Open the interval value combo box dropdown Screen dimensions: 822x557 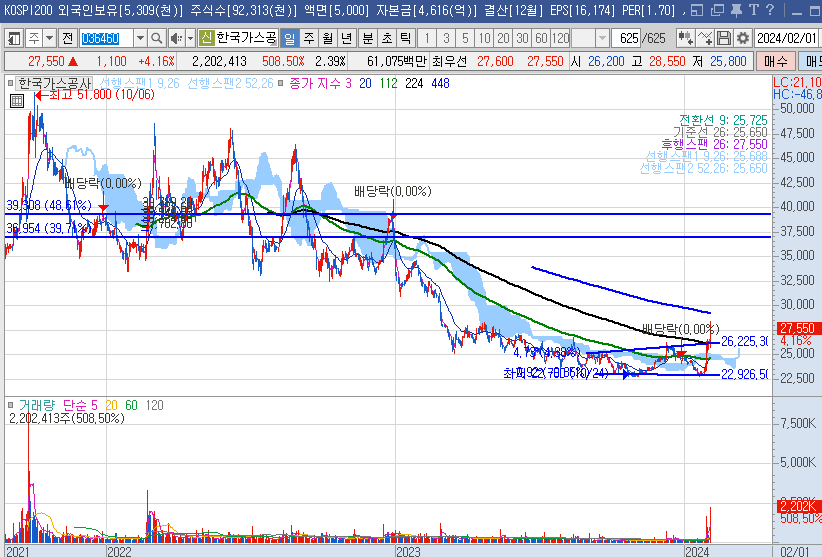602,38
